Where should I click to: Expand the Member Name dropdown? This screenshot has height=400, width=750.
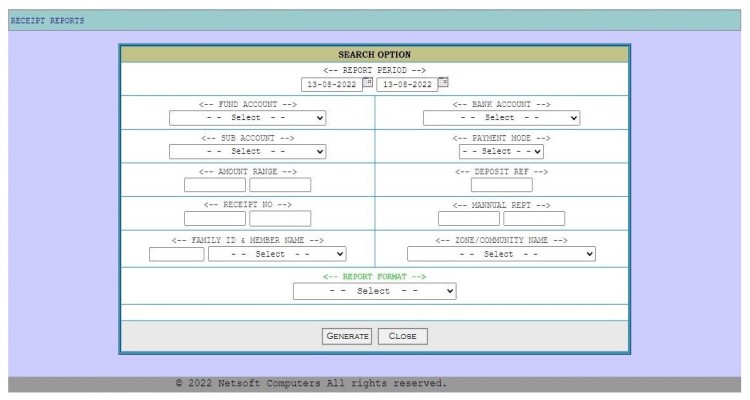277,254
